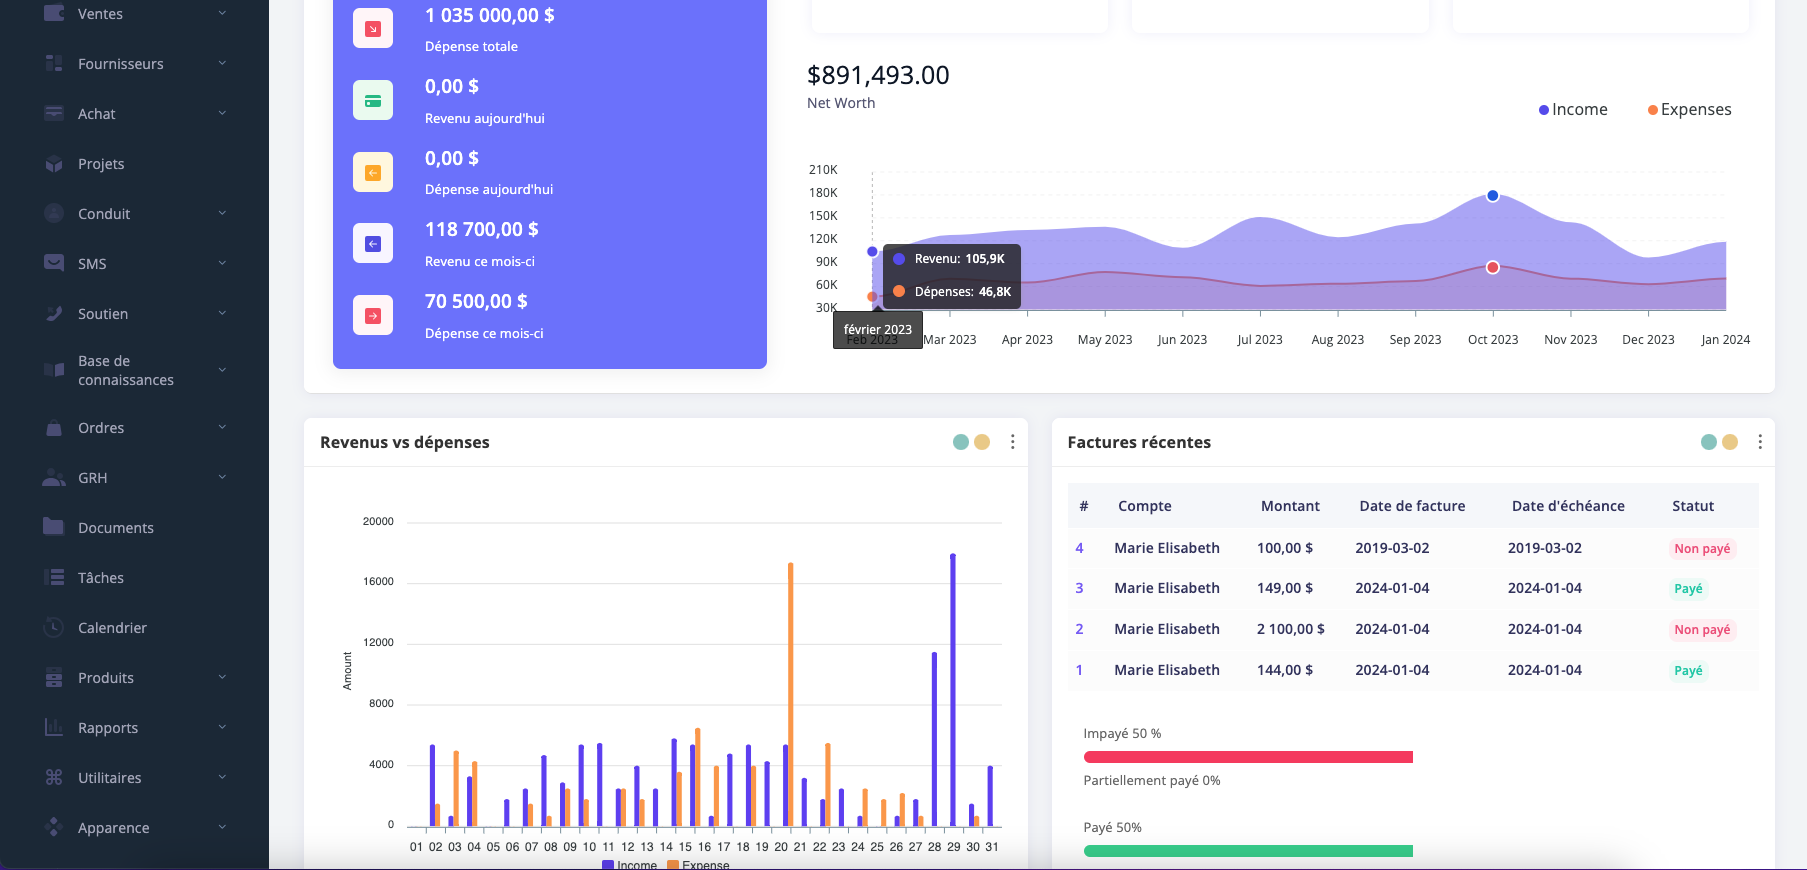The width and height of the screenshot is (1807, 870).
Task: Click the Calendrier clock icon
Action: [x=54, y=627]
